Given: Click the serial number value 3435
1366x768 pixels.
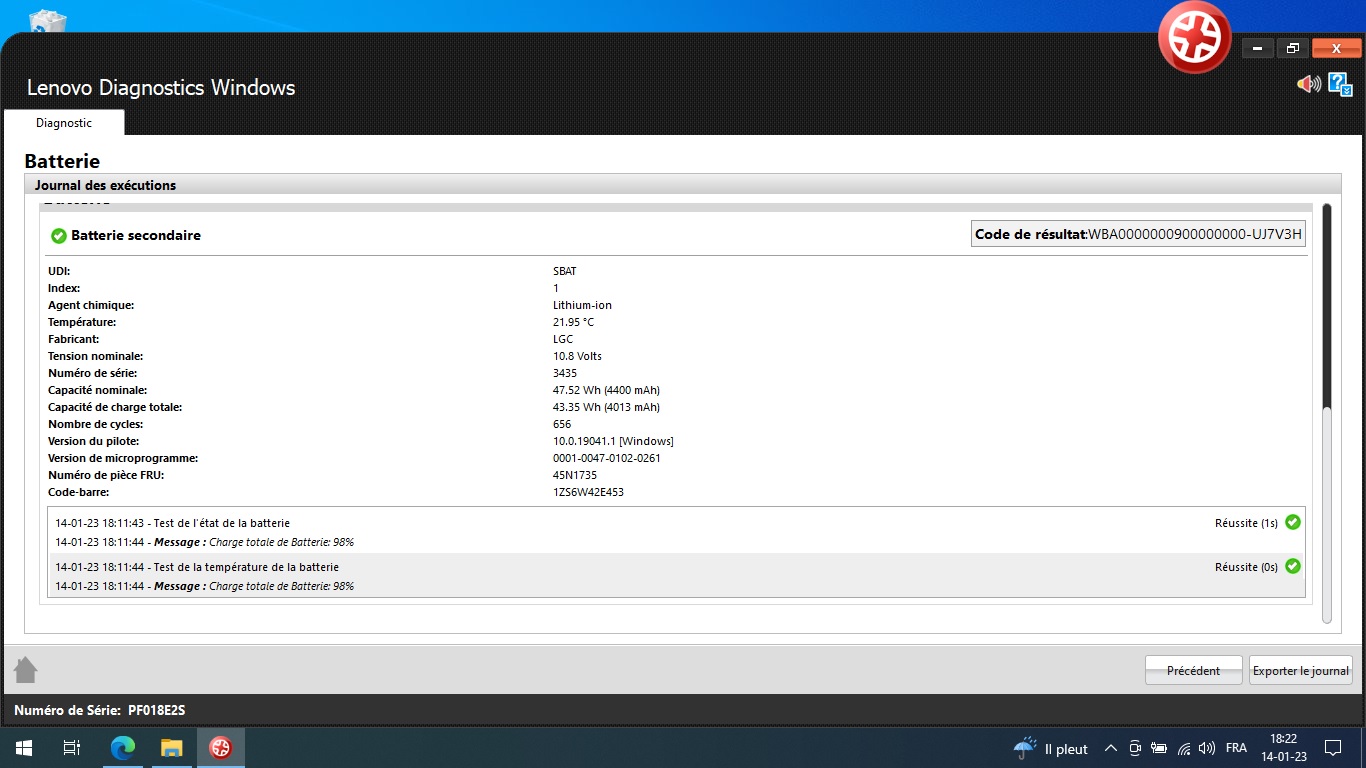Looking at the screenshot, I should click(565, 373).
